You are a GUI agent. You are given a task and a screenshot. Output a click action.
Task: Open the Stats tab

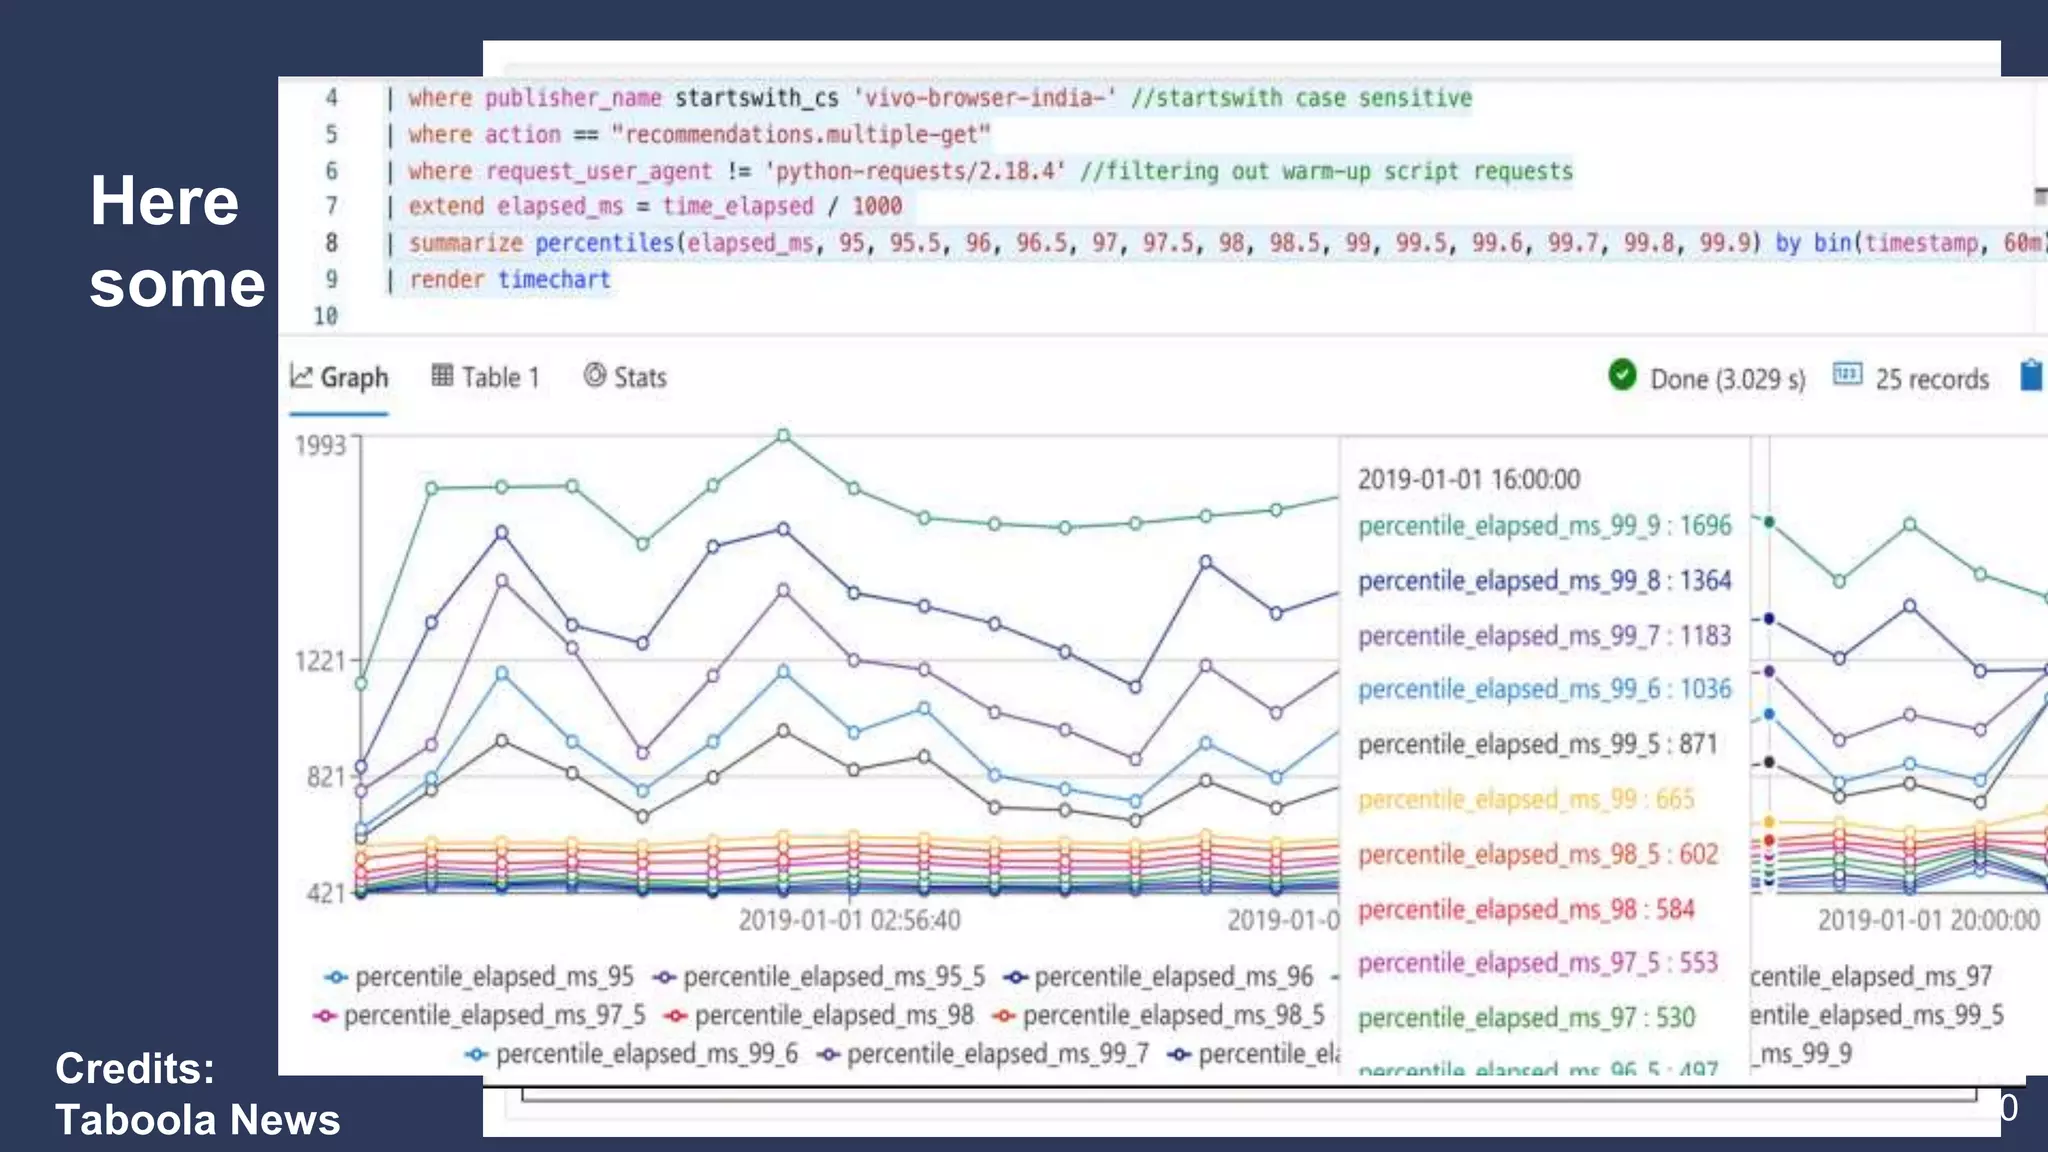point(625,378)
